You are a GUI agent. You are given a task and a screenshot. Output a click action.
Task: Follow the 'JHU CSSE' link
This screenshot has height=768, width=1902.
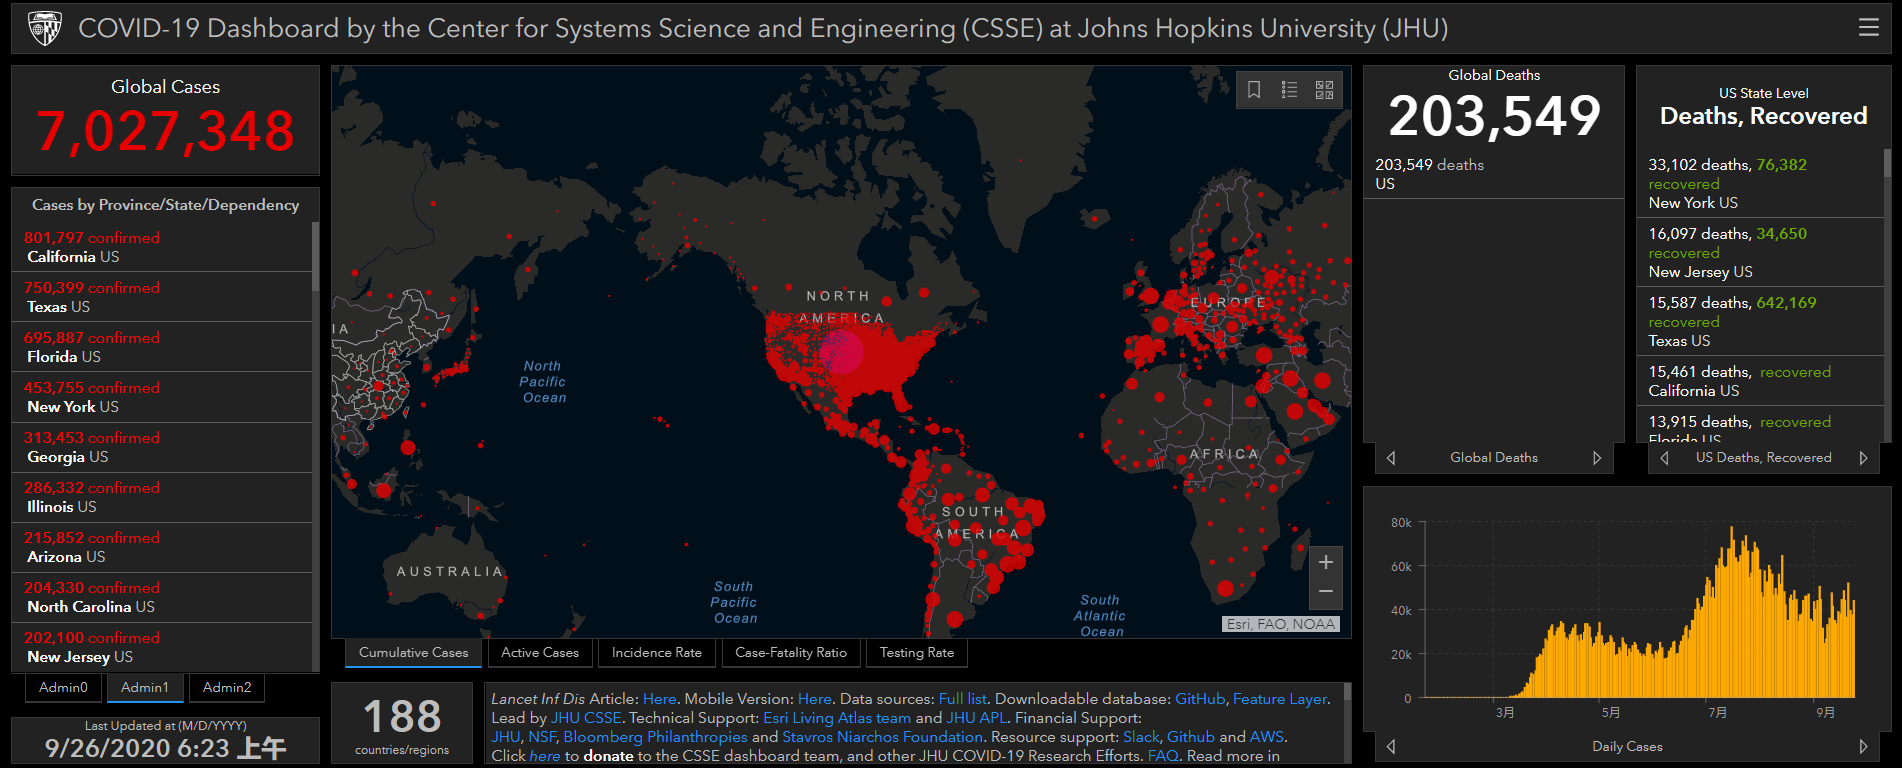586,718
